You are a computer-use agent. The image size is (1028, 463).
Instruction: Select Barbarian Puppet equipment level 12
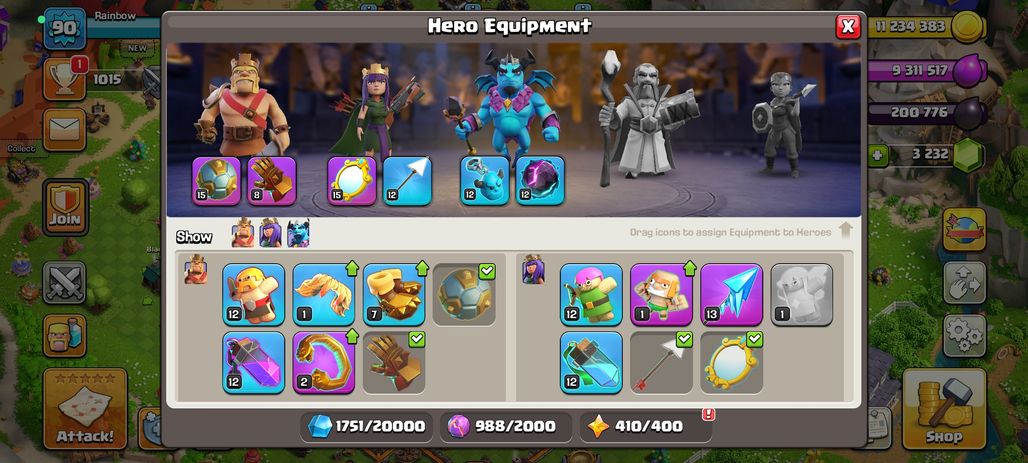pyautogui.click(x=254, y=294)
